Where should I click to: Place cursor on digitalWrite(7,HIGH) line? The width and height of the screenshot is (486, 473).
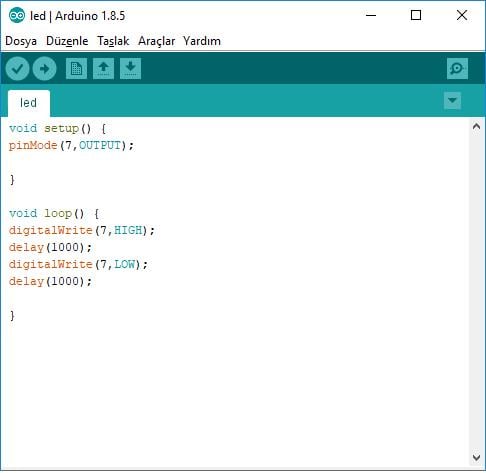[x=82, y=230]
